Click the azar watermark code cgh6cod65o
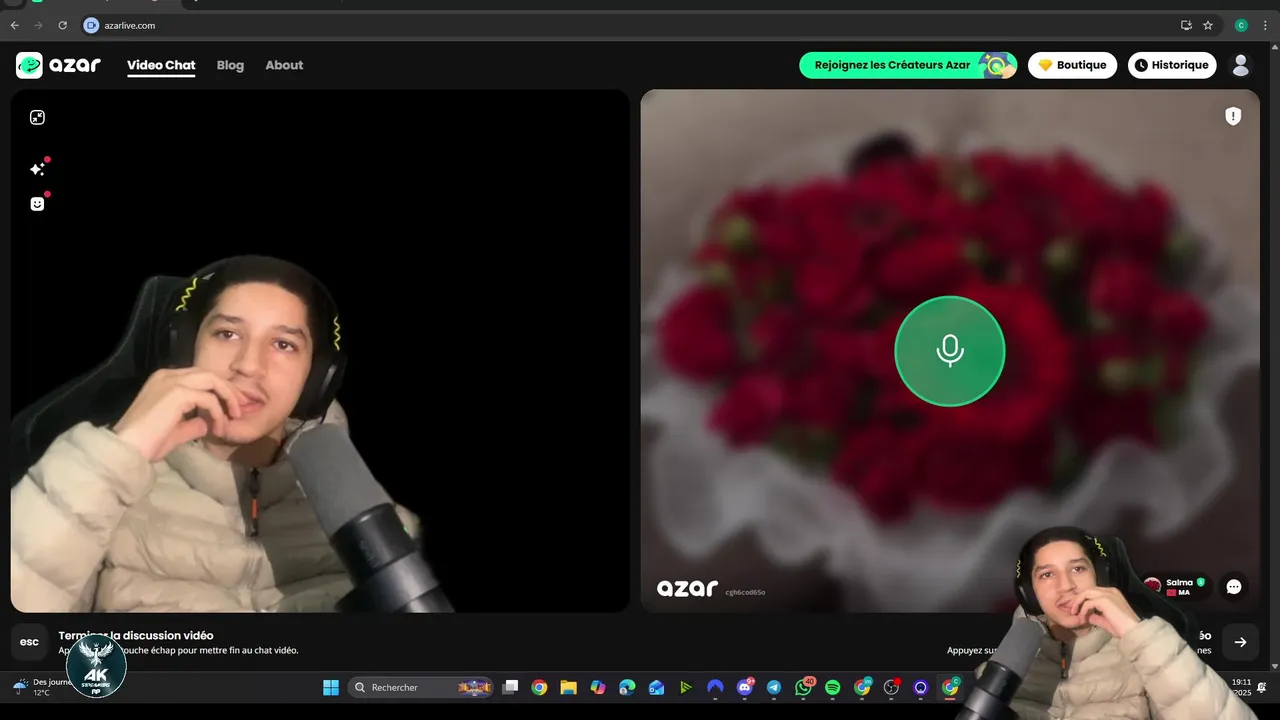1280x720 pixels. (x=745, y=592)
